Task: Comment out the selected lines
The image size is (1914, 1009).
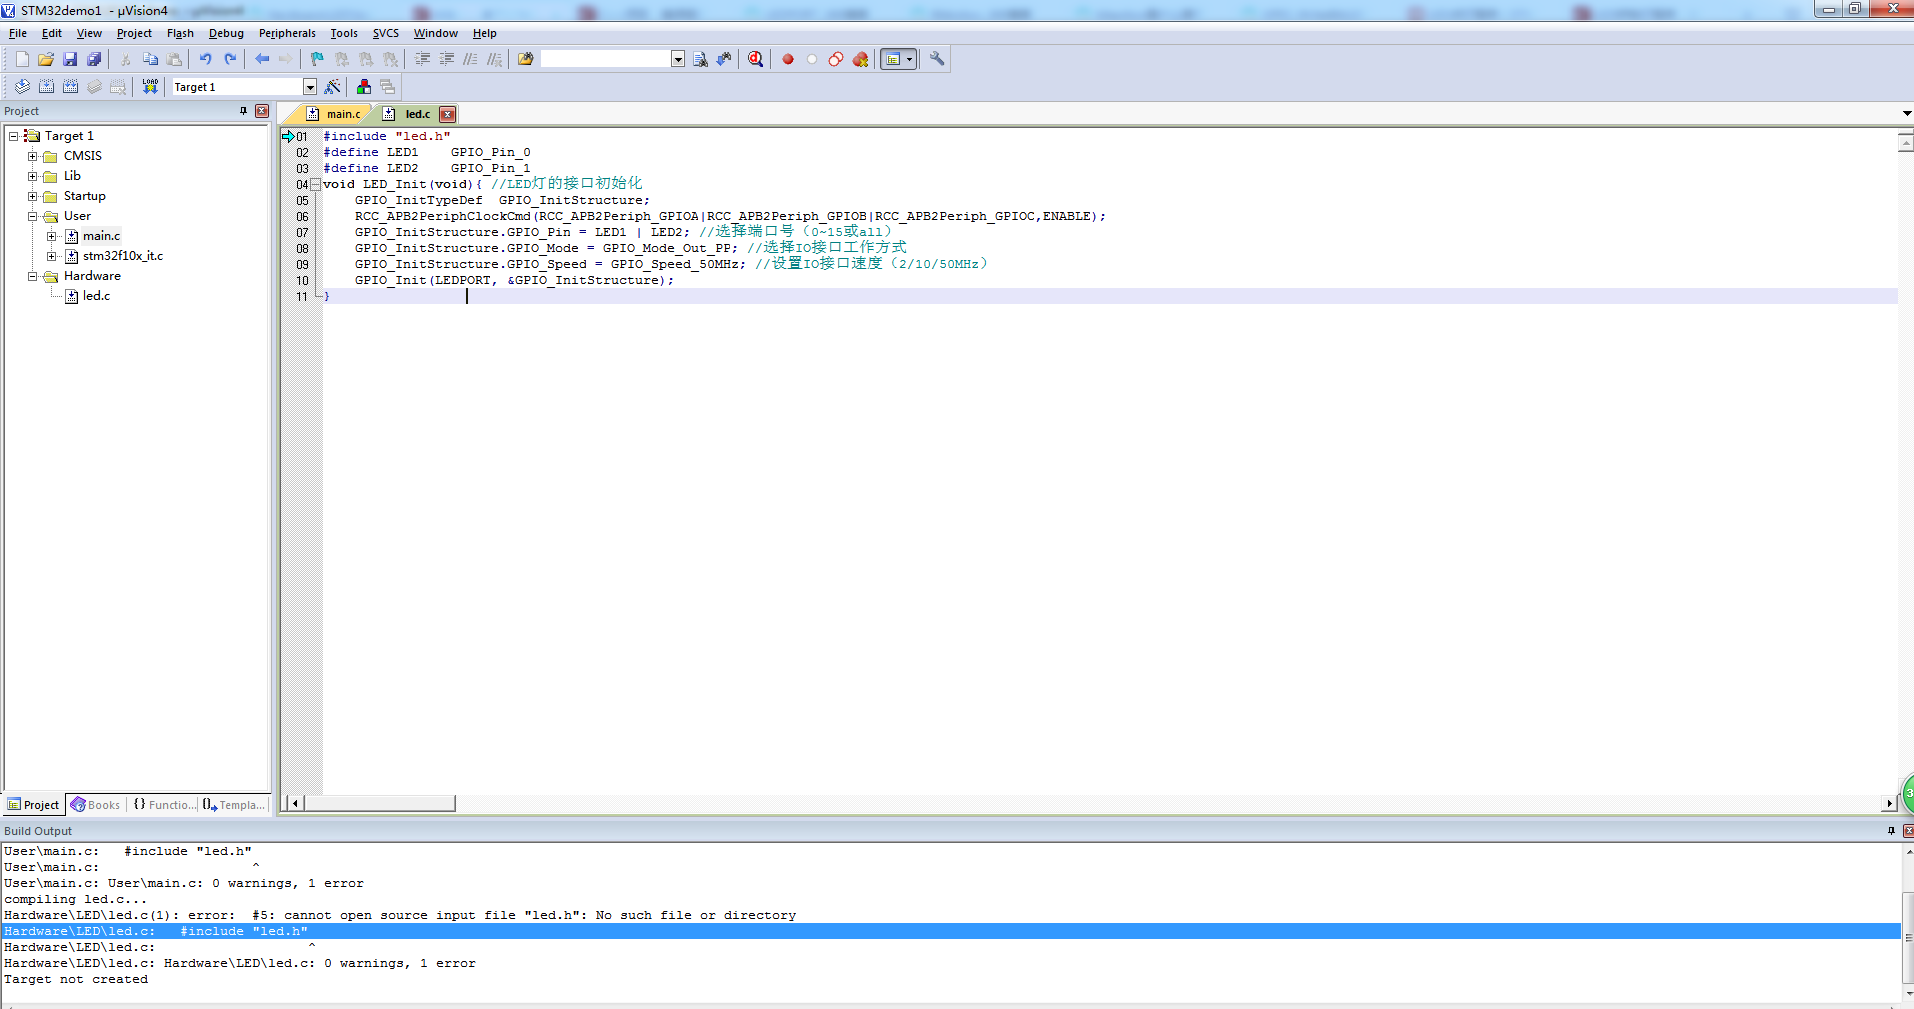Action: (x=470, y=59)
